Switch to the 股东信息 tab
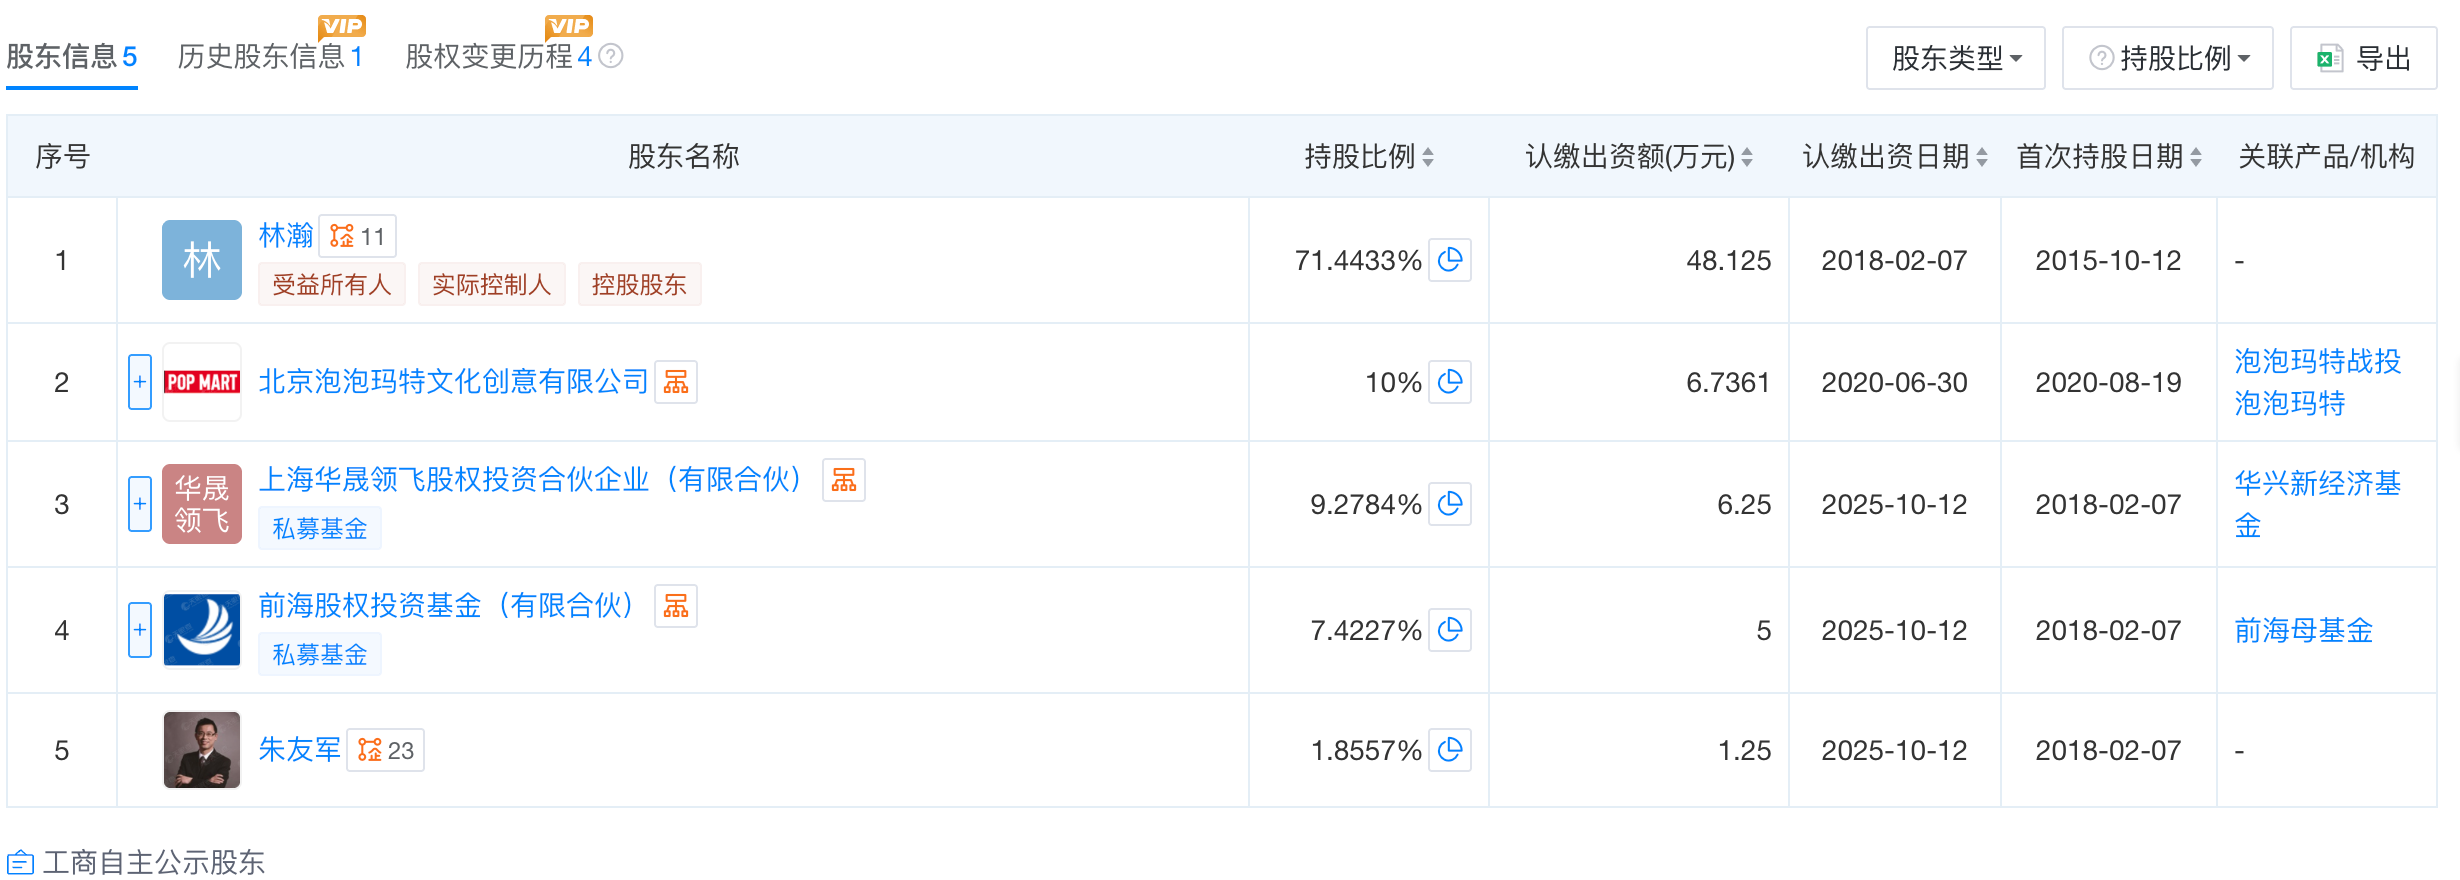This screenshot has height=880, width=2460. tap(72, 56)
